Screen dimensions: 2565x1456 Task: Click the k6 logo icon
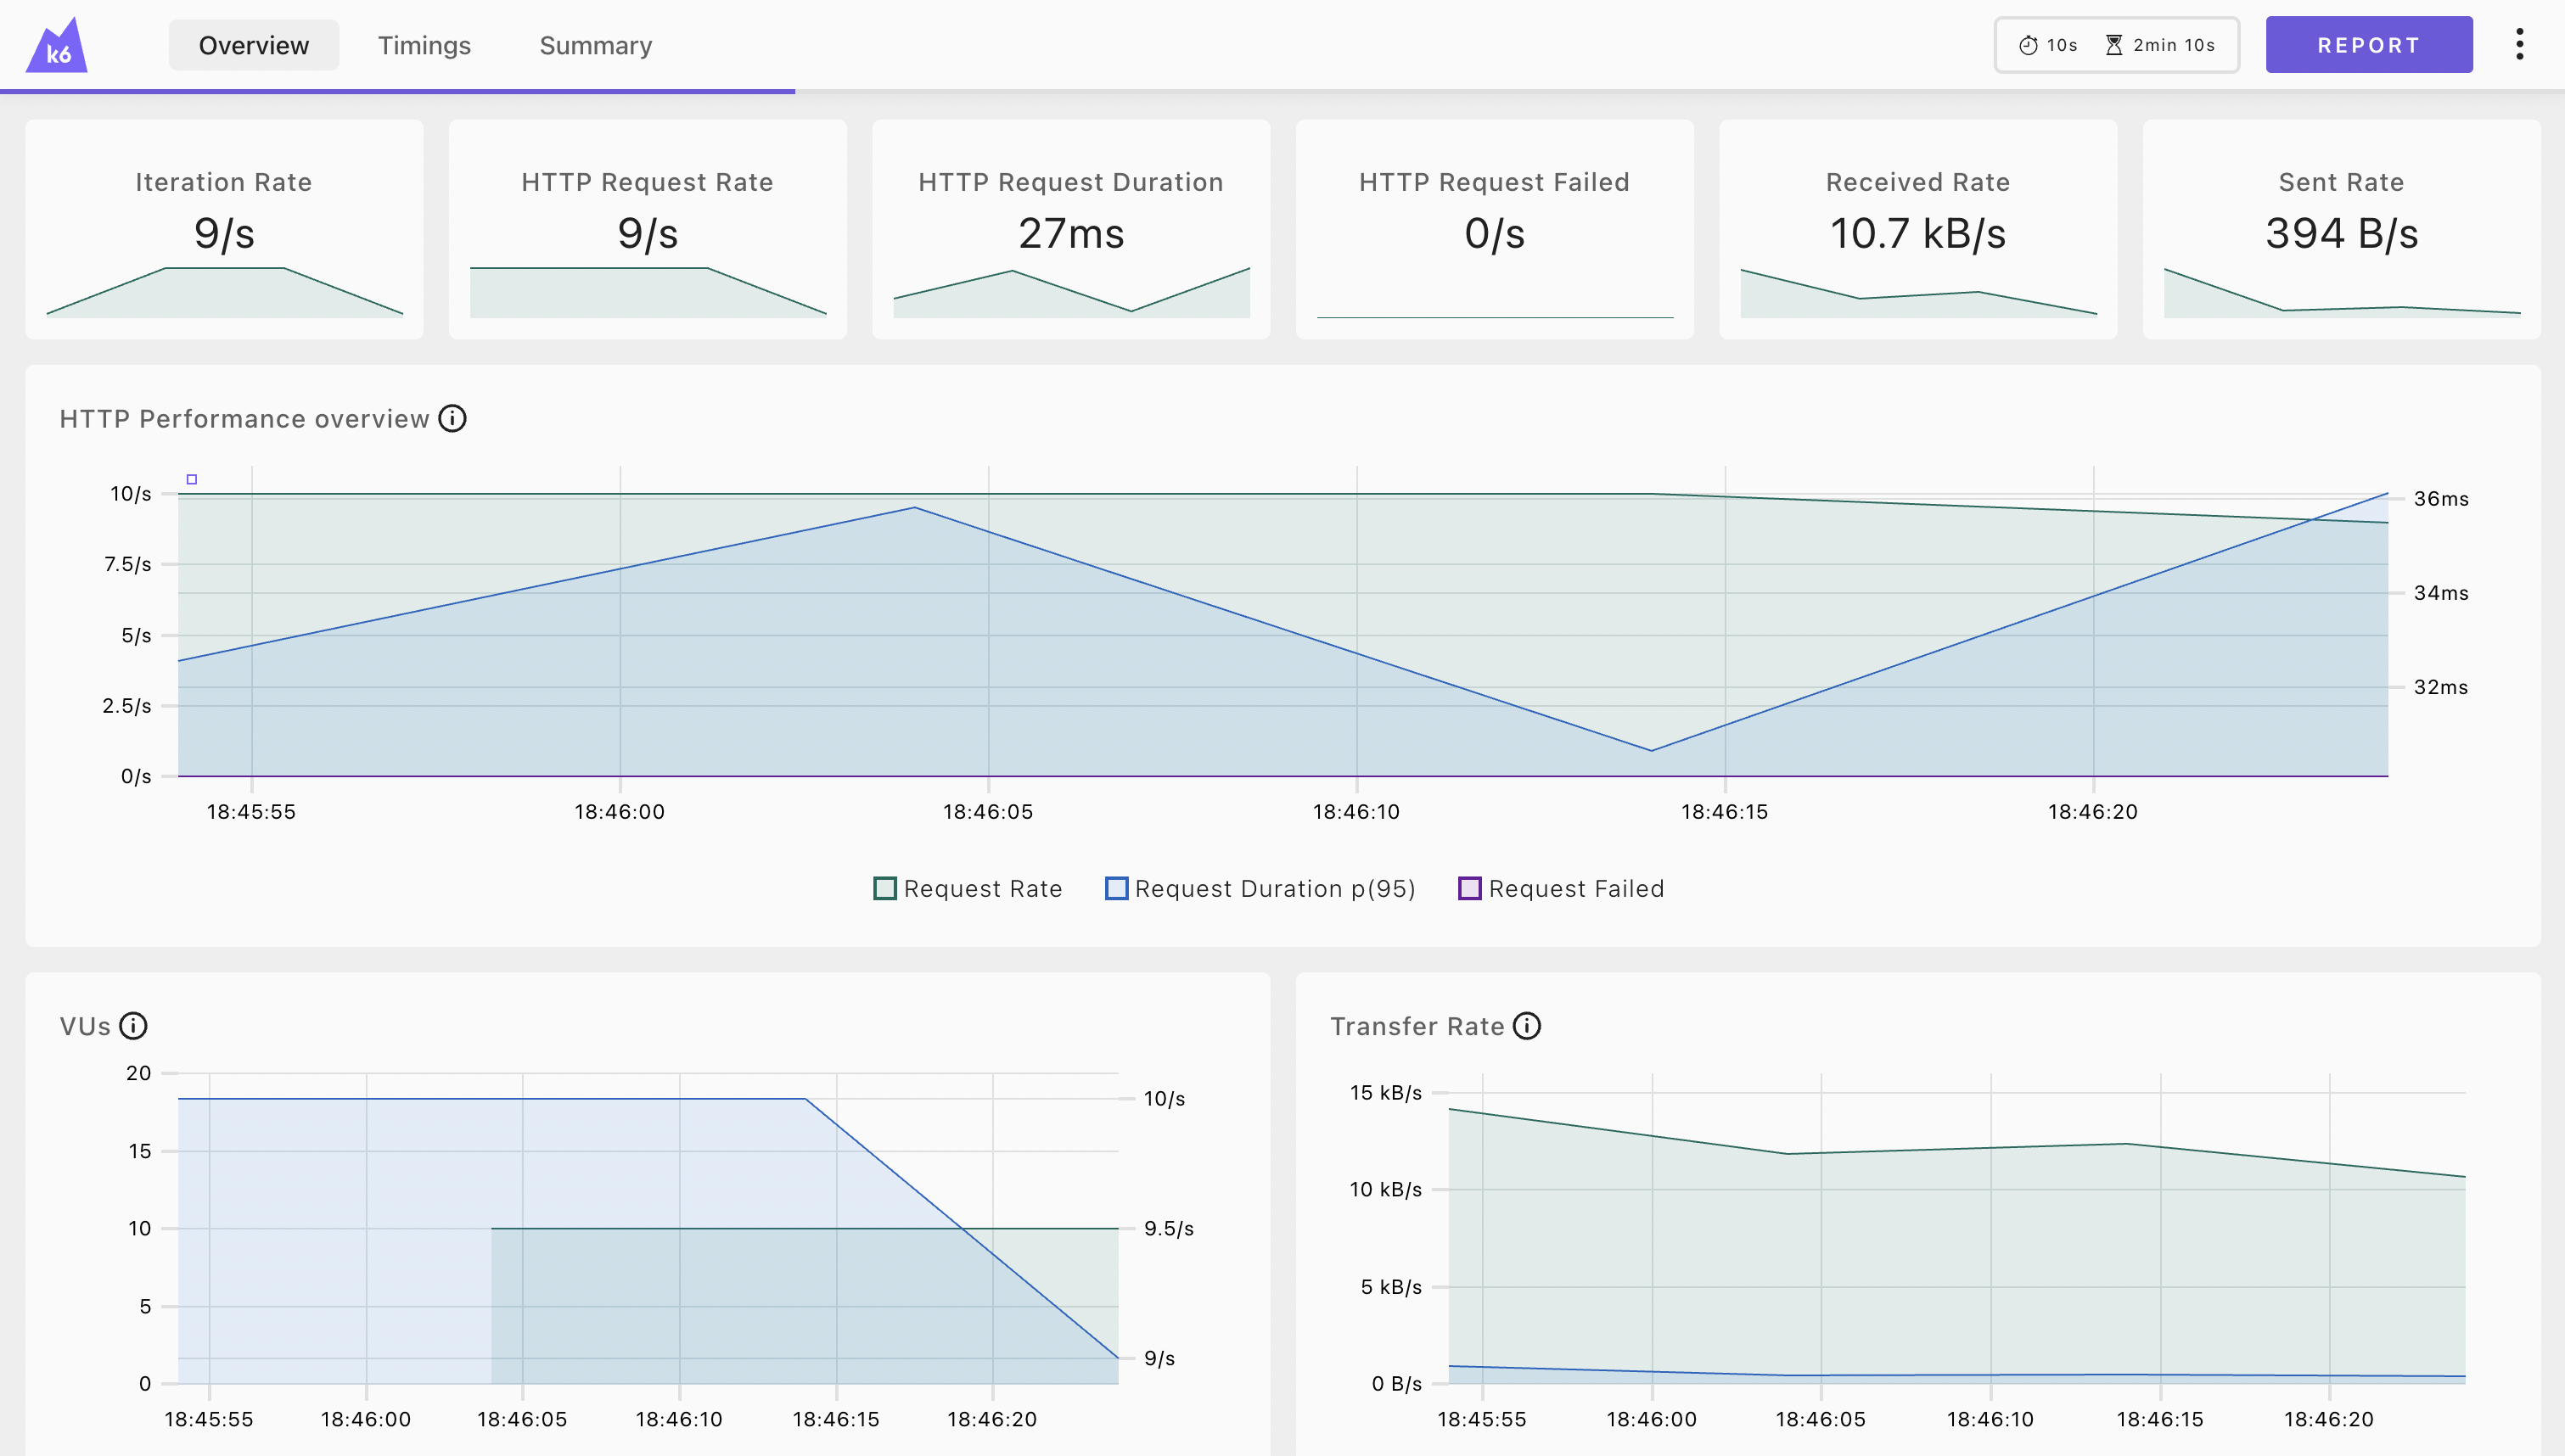pyautogui.click(x=57, y=46)
